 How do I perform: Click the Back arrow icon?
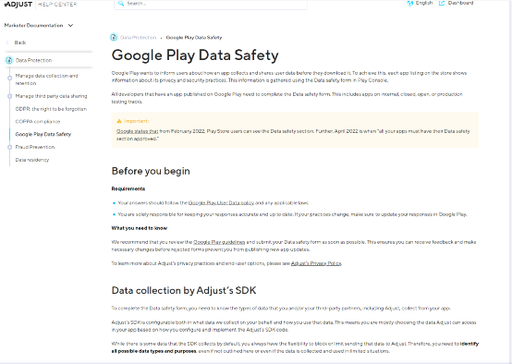tap(7, 43)
